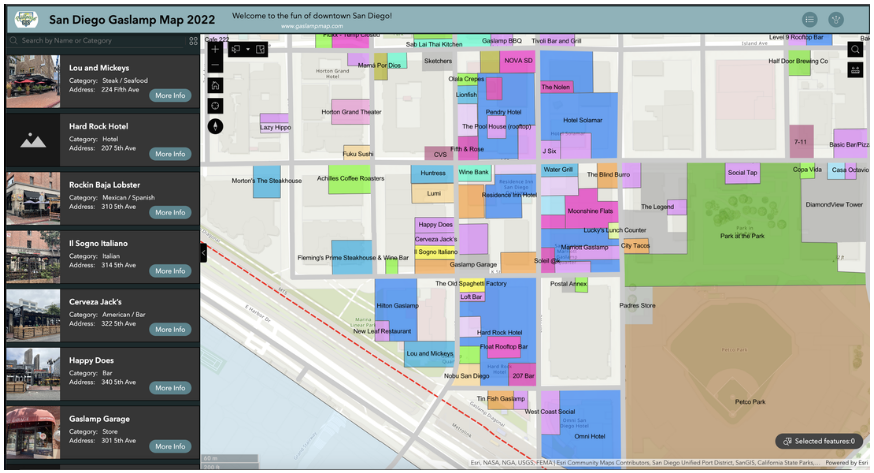The height and width of the screenshot is (473, 874).
Task: Select NOVA SD pink block
Action: (x=518, y=61)
